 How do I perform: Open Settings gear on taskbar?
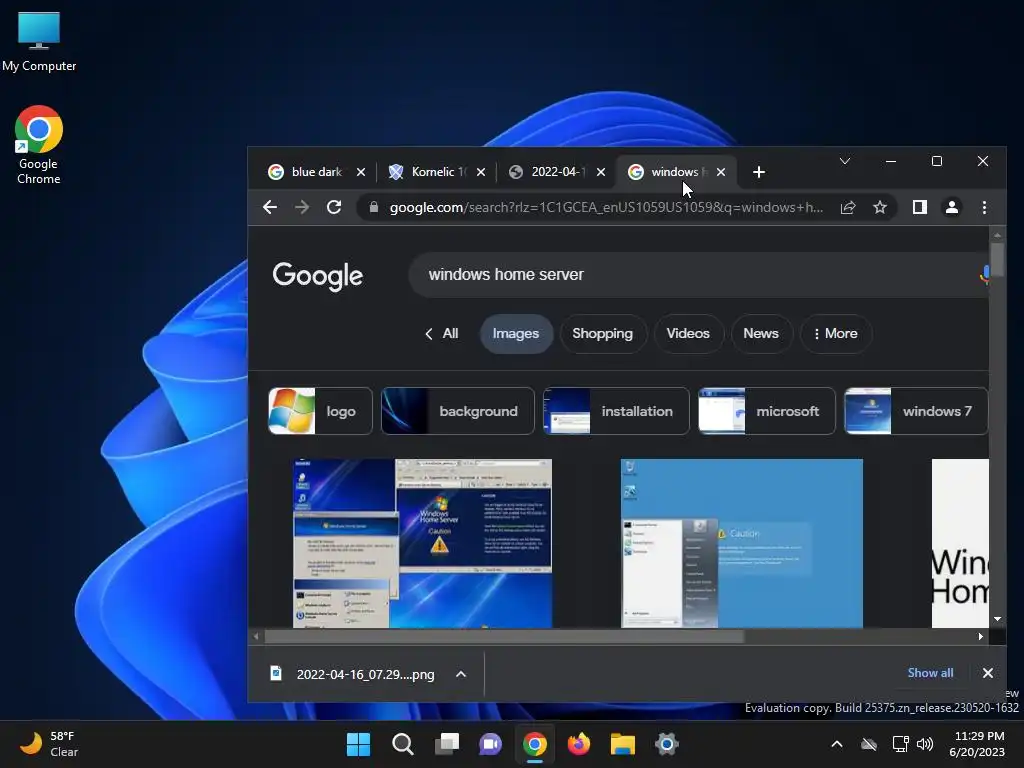667,744
